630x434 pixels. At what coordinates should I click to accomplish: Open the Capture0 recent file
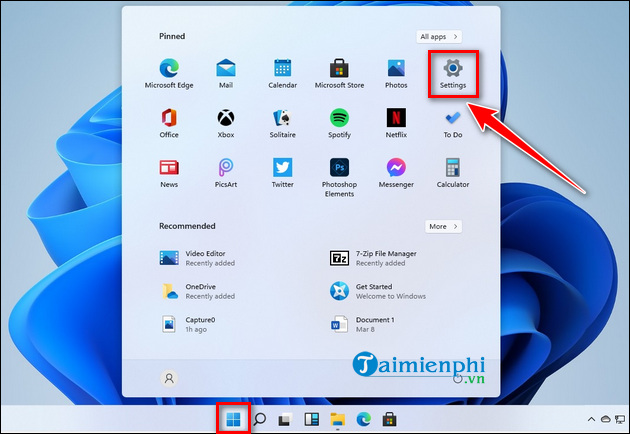coord(189,324)
